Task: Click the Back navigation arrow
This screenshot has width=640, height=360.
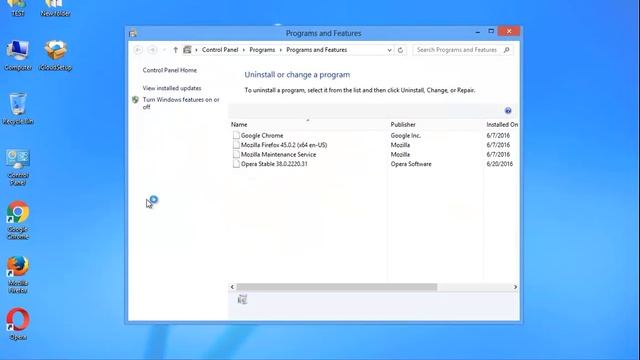Action: [138, 50]
